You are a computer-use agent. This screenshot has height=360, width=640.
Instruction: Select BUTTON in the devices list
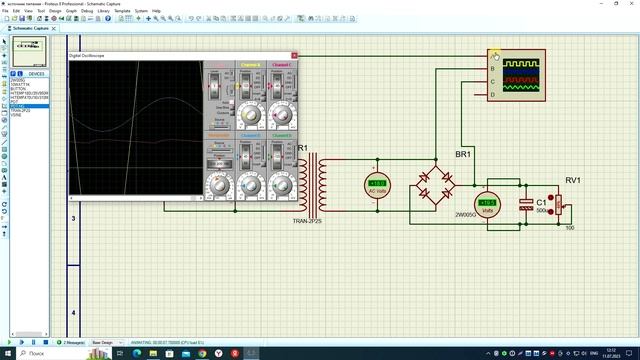click(x=18, y=89)
